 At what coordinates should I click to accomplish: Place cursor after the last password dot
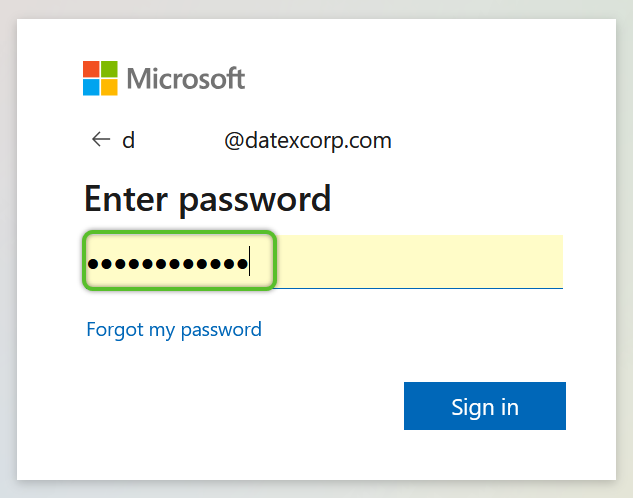pos(250,262)
